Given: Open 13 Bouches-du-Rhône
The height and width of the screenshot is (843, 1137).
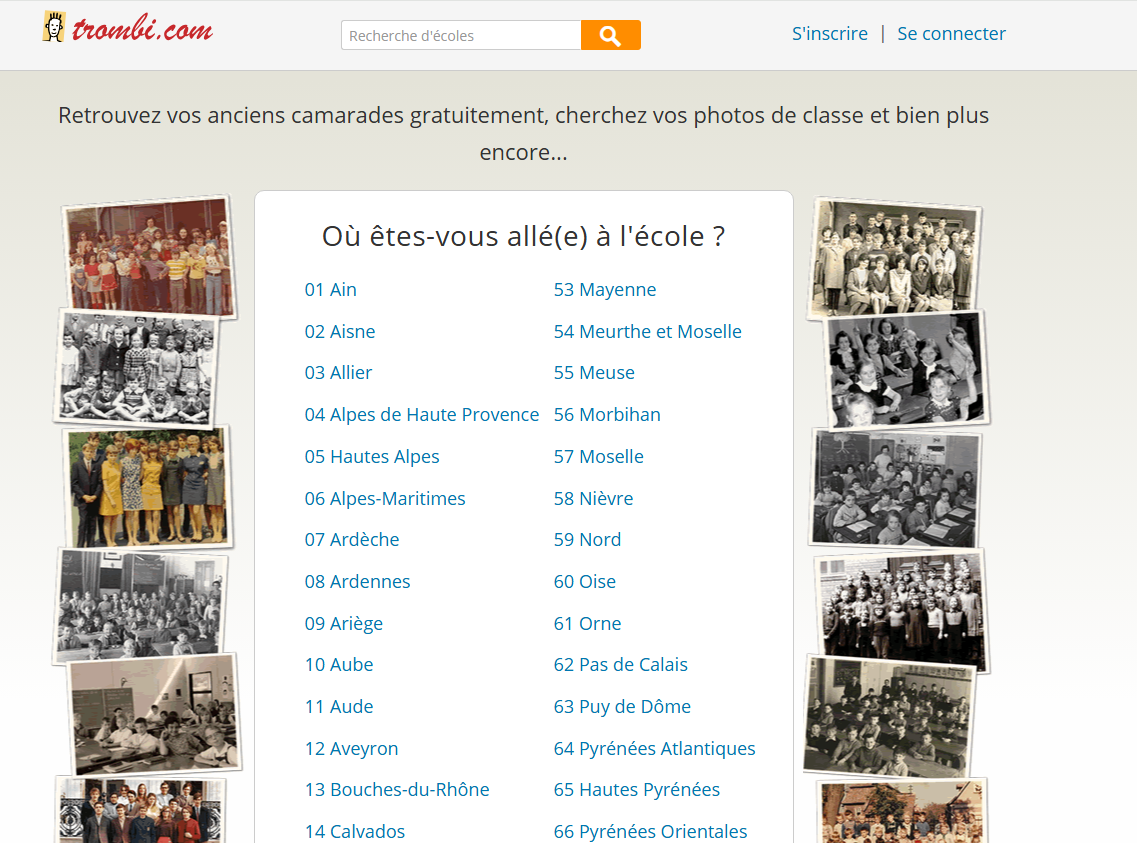Looking at the screenshot, I should click(397, 789).
